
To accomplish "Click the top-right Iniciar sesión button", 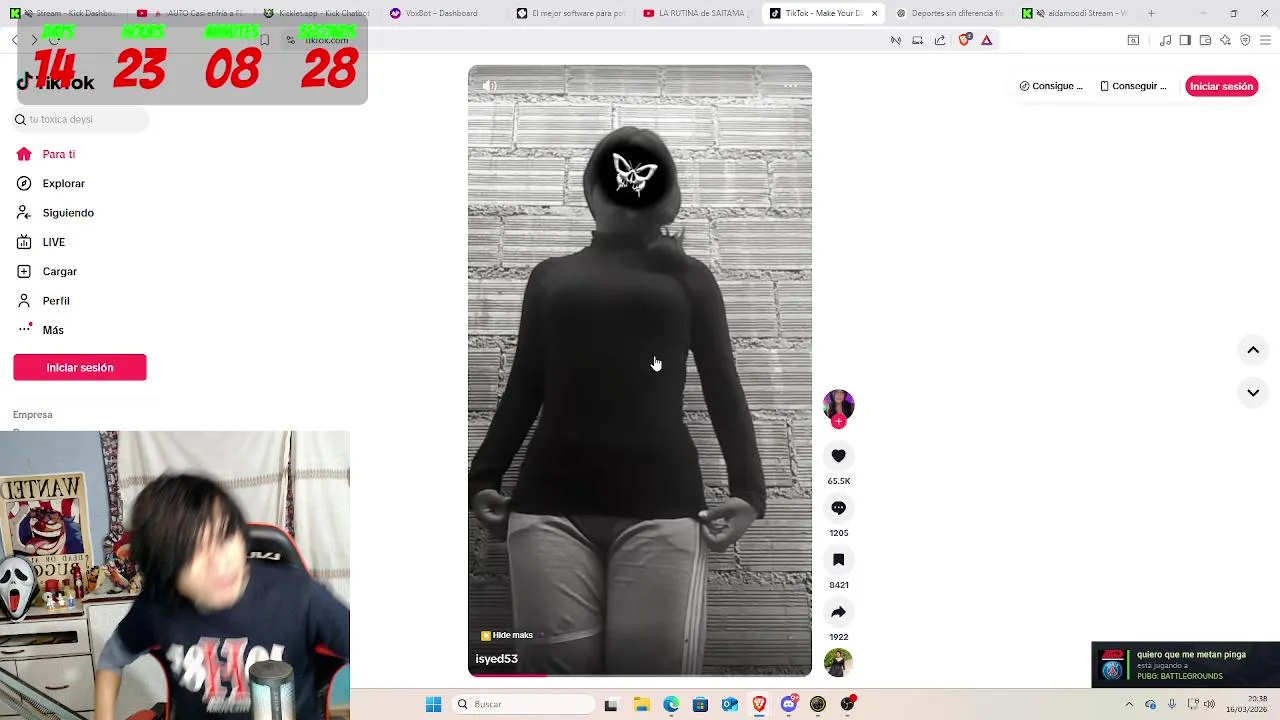I will pyautogui.click(x=1221, y=86).
